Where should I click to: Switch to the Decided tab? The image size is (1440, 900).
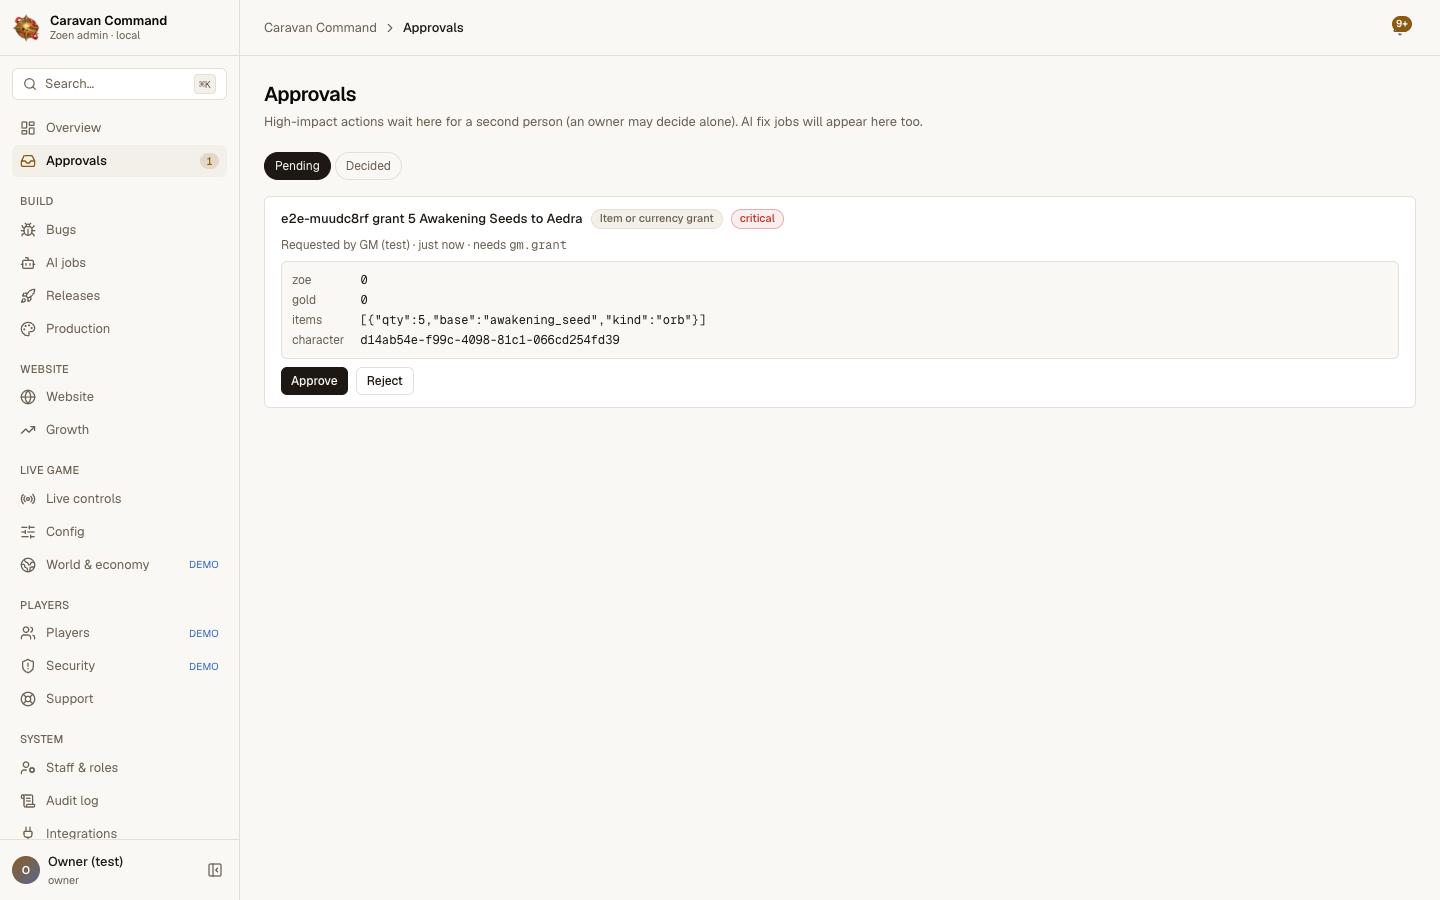[x=368, y=166]
